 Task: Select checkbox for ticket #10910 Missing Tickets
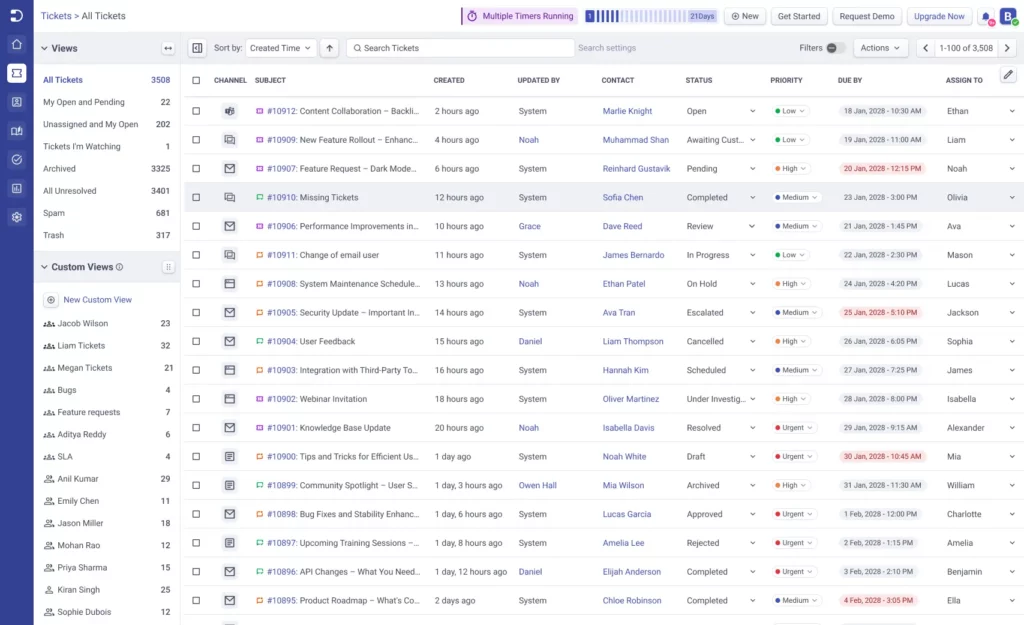click(196, 198)
